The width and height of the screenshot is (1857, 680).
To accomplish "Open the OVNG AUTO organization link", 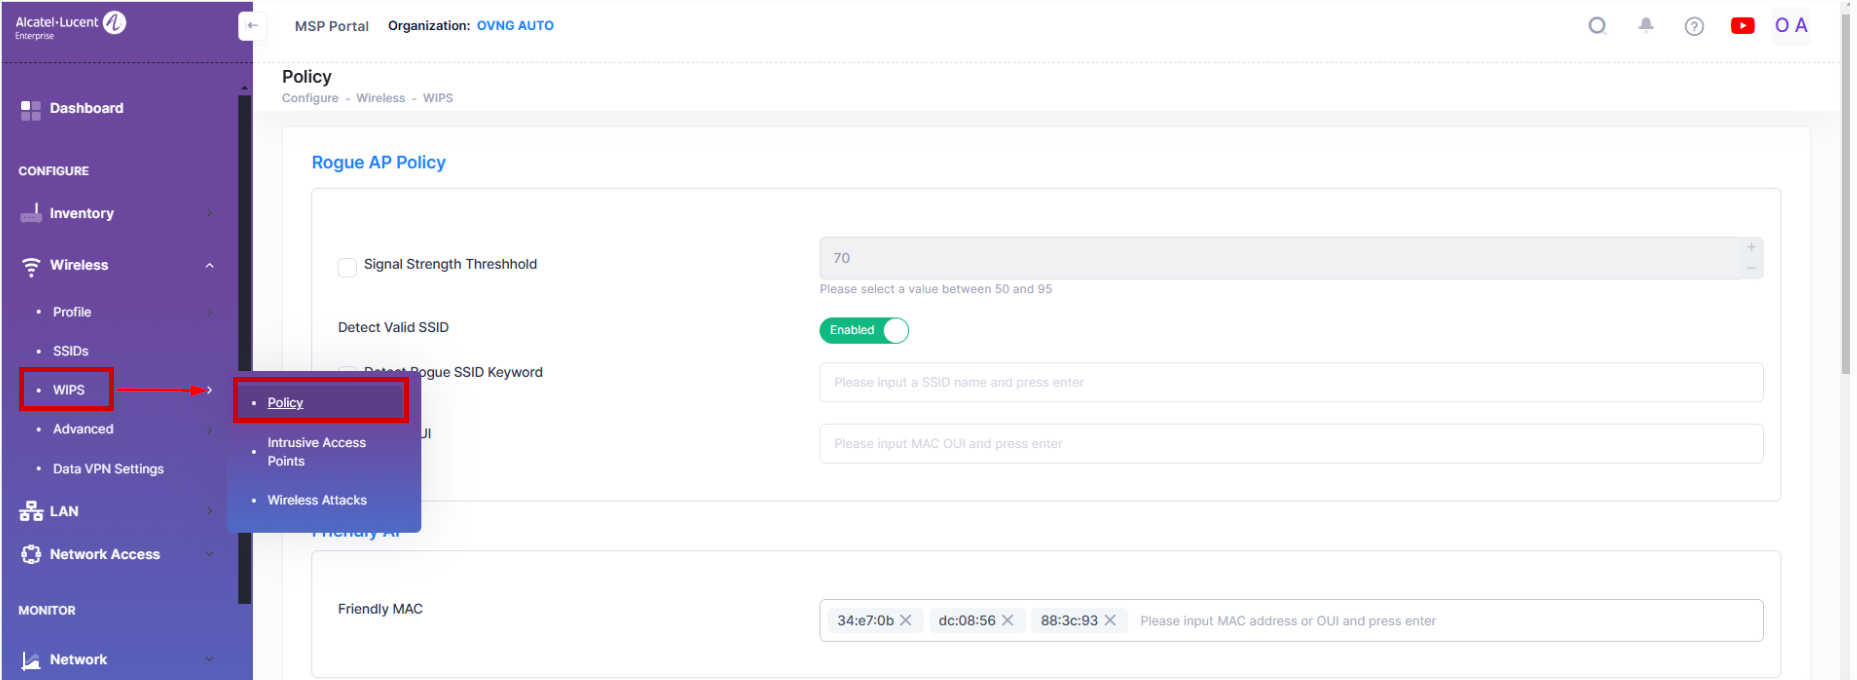I will [515, 26].
